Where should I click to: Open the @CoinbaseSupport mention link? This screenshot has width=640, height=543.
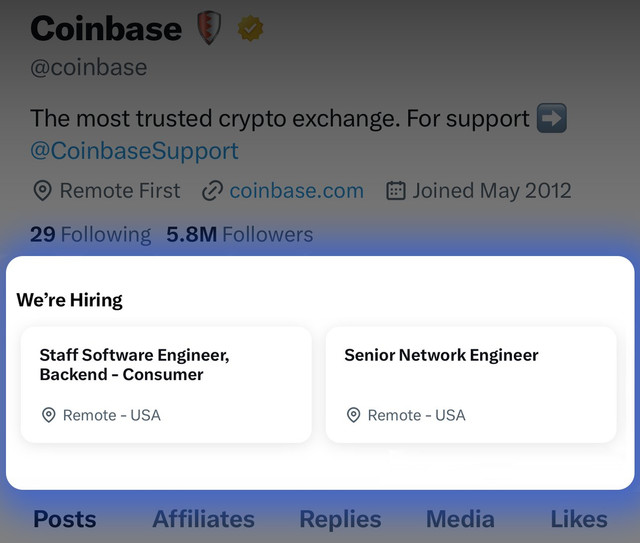(x=134, y=151)
